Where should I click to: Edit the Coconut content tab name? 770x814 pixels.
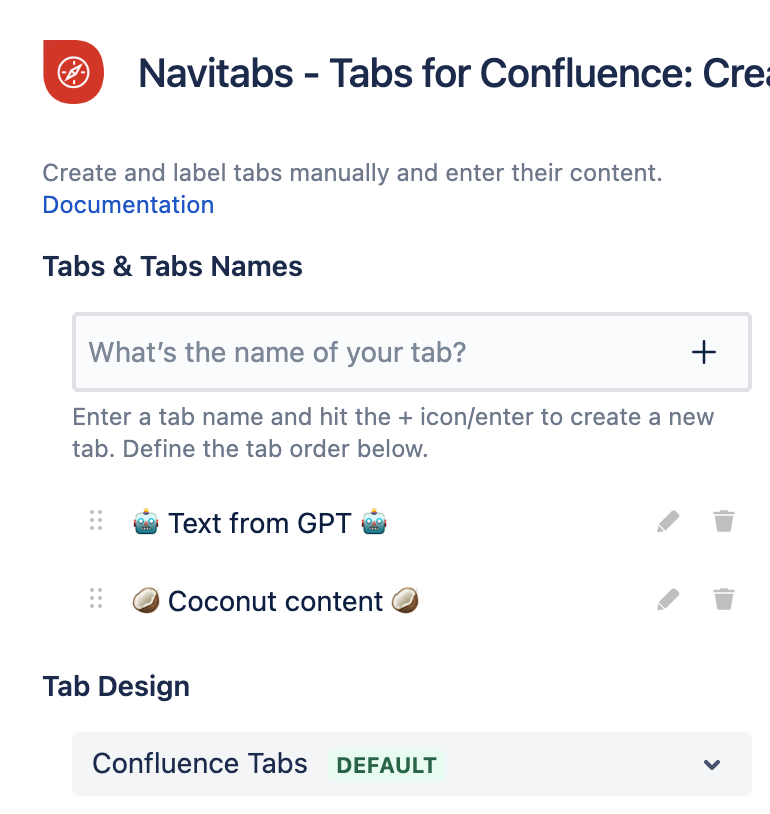[x=668, y=599]
